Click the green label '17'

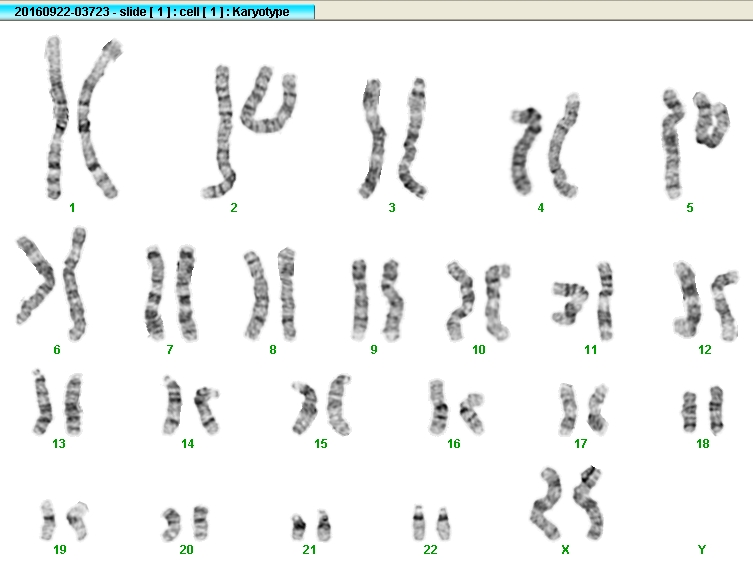click(581, 444)
